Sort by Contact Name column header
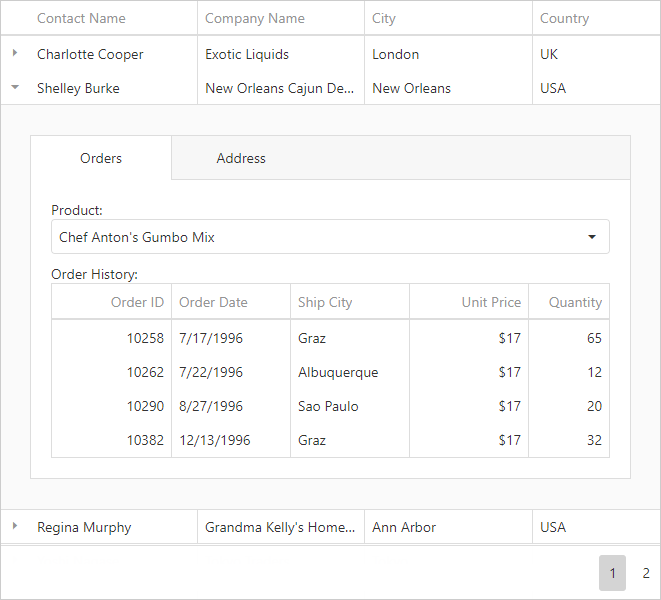 coord(81,18)
